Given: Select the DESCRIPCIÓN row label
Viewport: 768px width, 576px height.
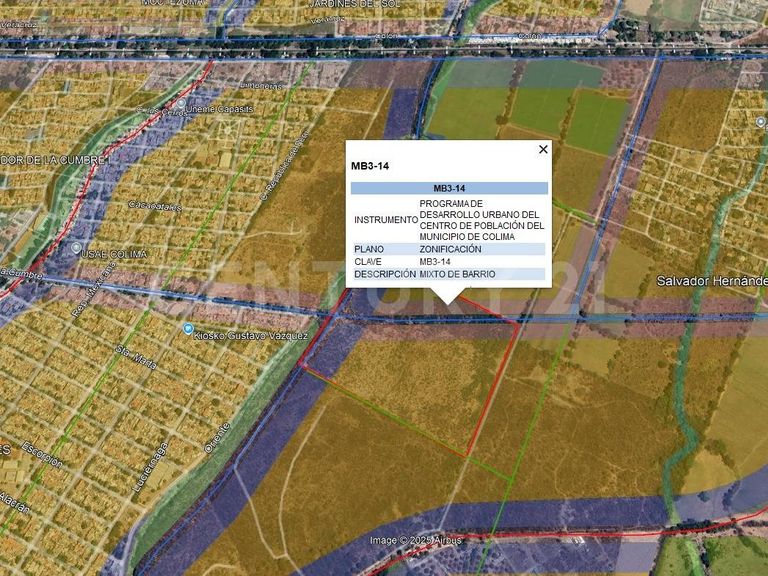Looking at the screenshot, I should [x=385, y=274].
